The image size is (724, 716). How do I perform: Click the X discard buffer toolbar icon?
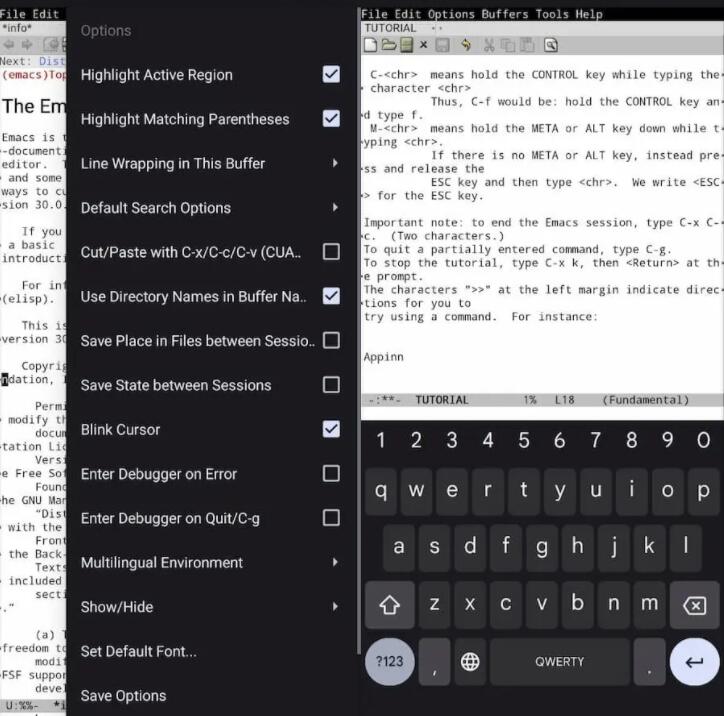coord(423,45)
